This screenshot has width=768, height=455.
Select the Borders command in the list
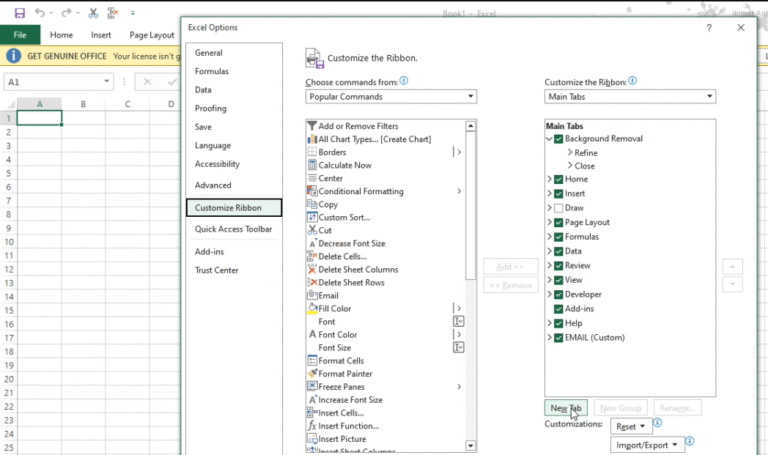pos(385,152)
